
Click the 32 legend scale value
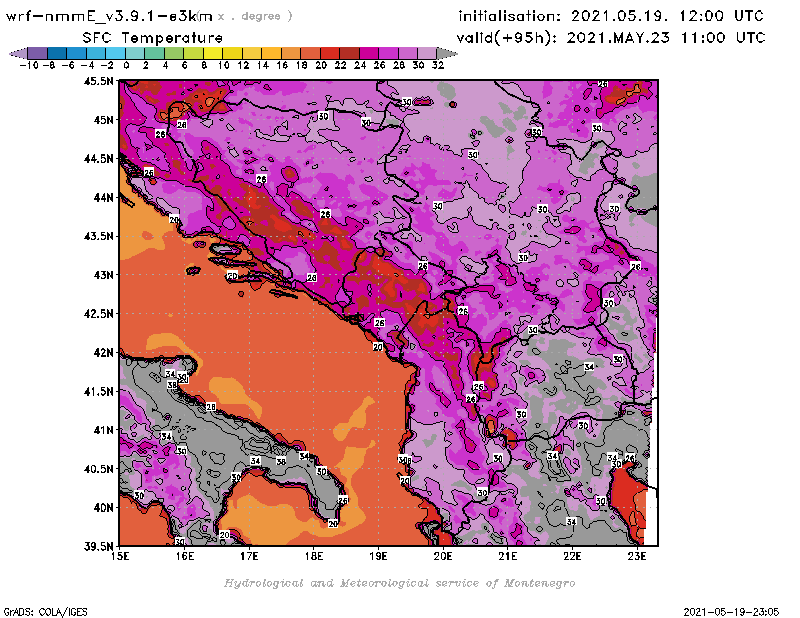[x=438, y=65]
